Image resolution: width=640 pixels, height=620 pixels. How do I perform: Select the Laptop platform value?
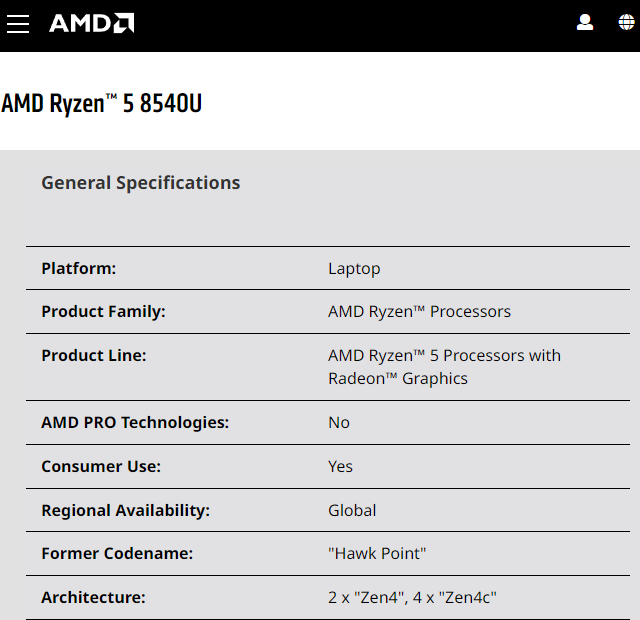pyautogui.click(x=354, y=269)
